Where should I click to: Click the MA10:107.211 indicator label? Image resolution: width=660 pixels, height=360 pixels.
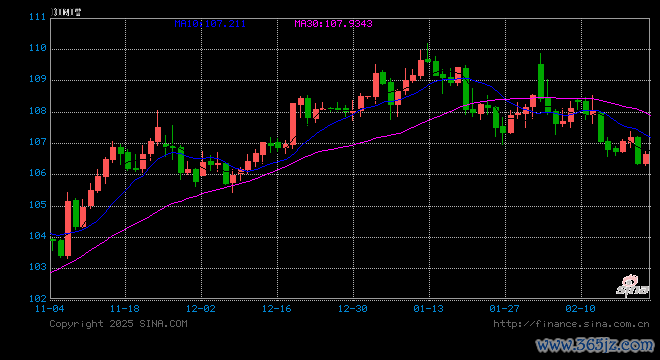[210, 24]
